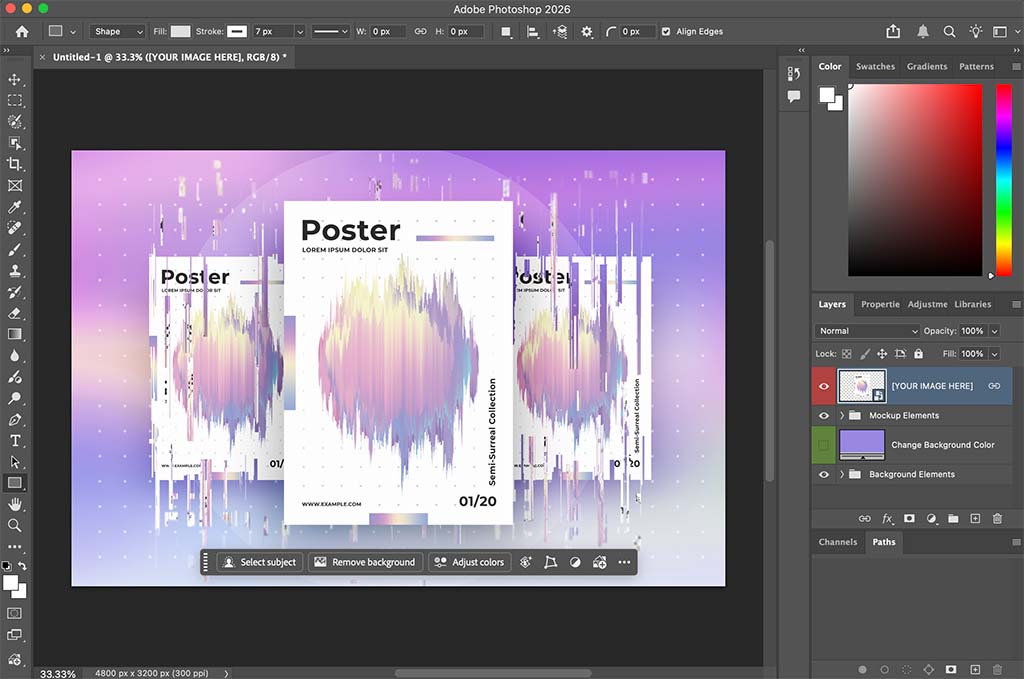The width and height of the screenshot is (1024, 679).
Task: Pick the Eyedropper tool
Action: [x=15, y=207]
